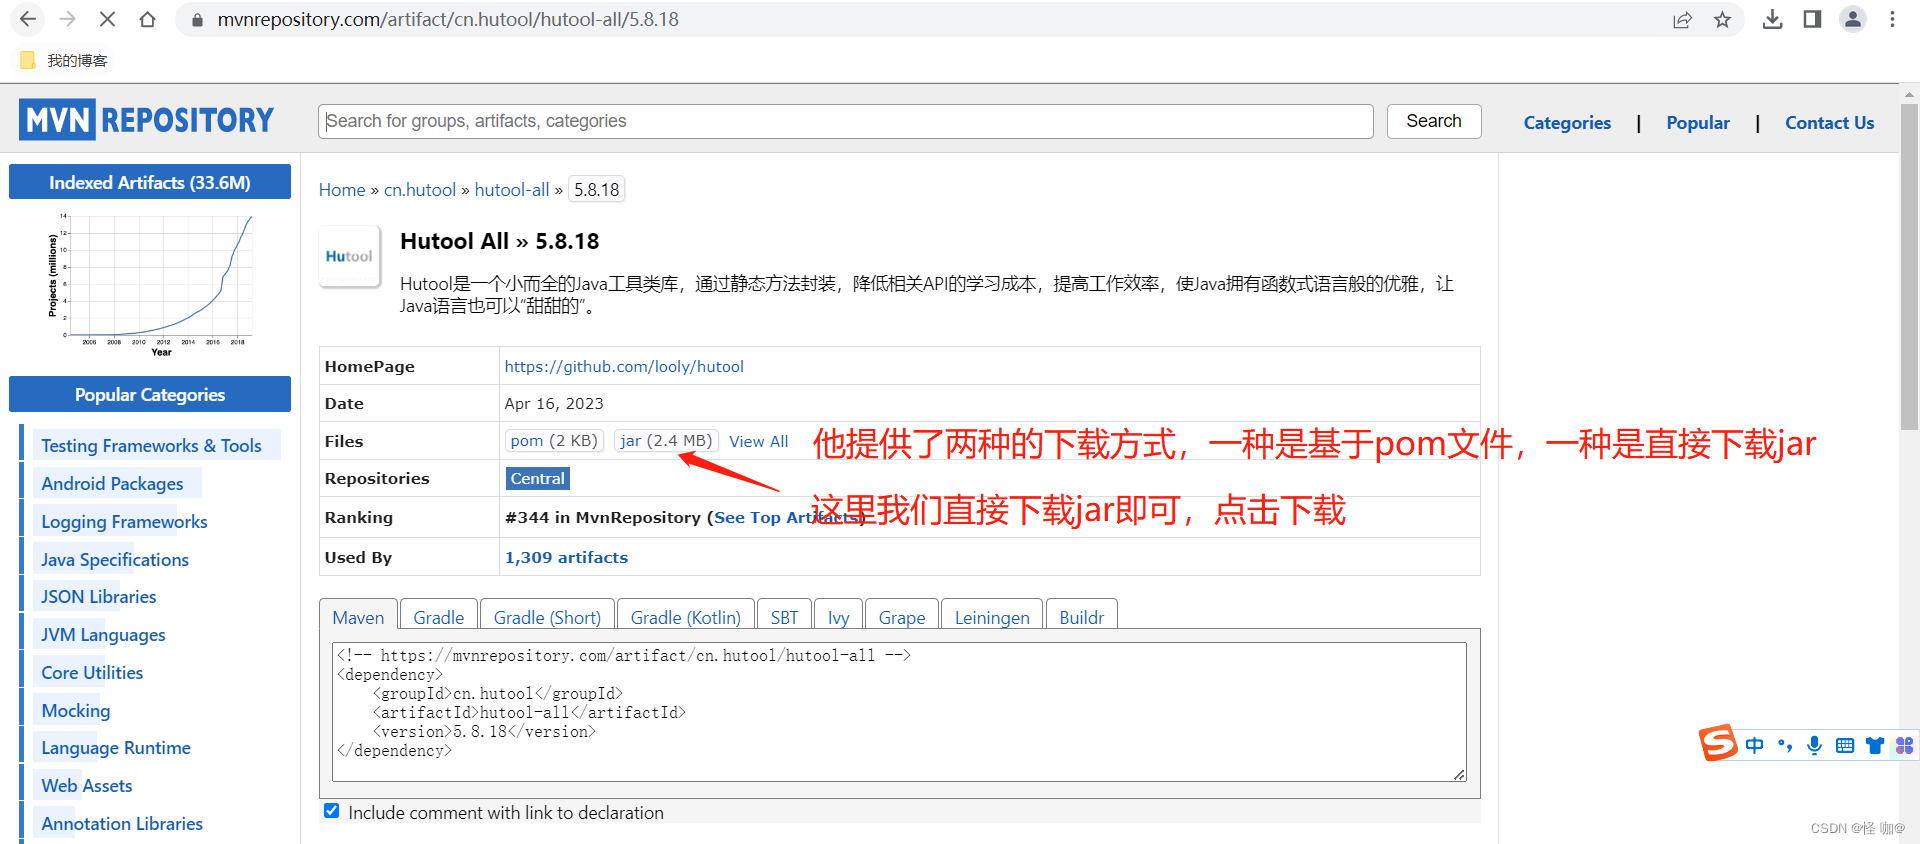This screenshot has height=844, width=1920.
Task: Open Core Utilities category
Action: click(x=92, y=673)
